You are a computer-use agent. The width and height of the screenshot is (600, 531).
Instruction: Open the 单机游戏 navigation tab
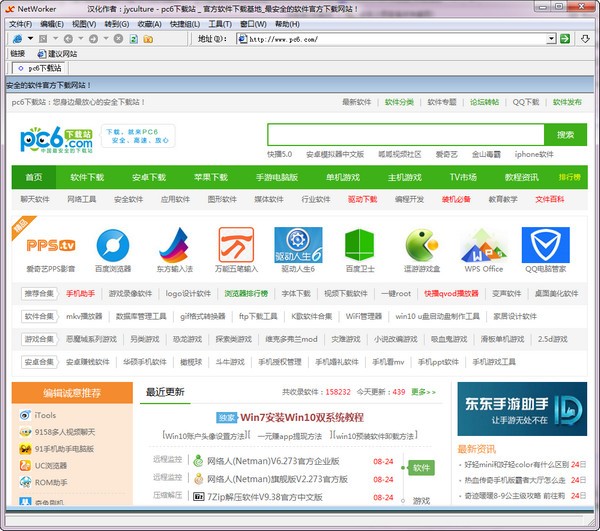pos(343,177)
